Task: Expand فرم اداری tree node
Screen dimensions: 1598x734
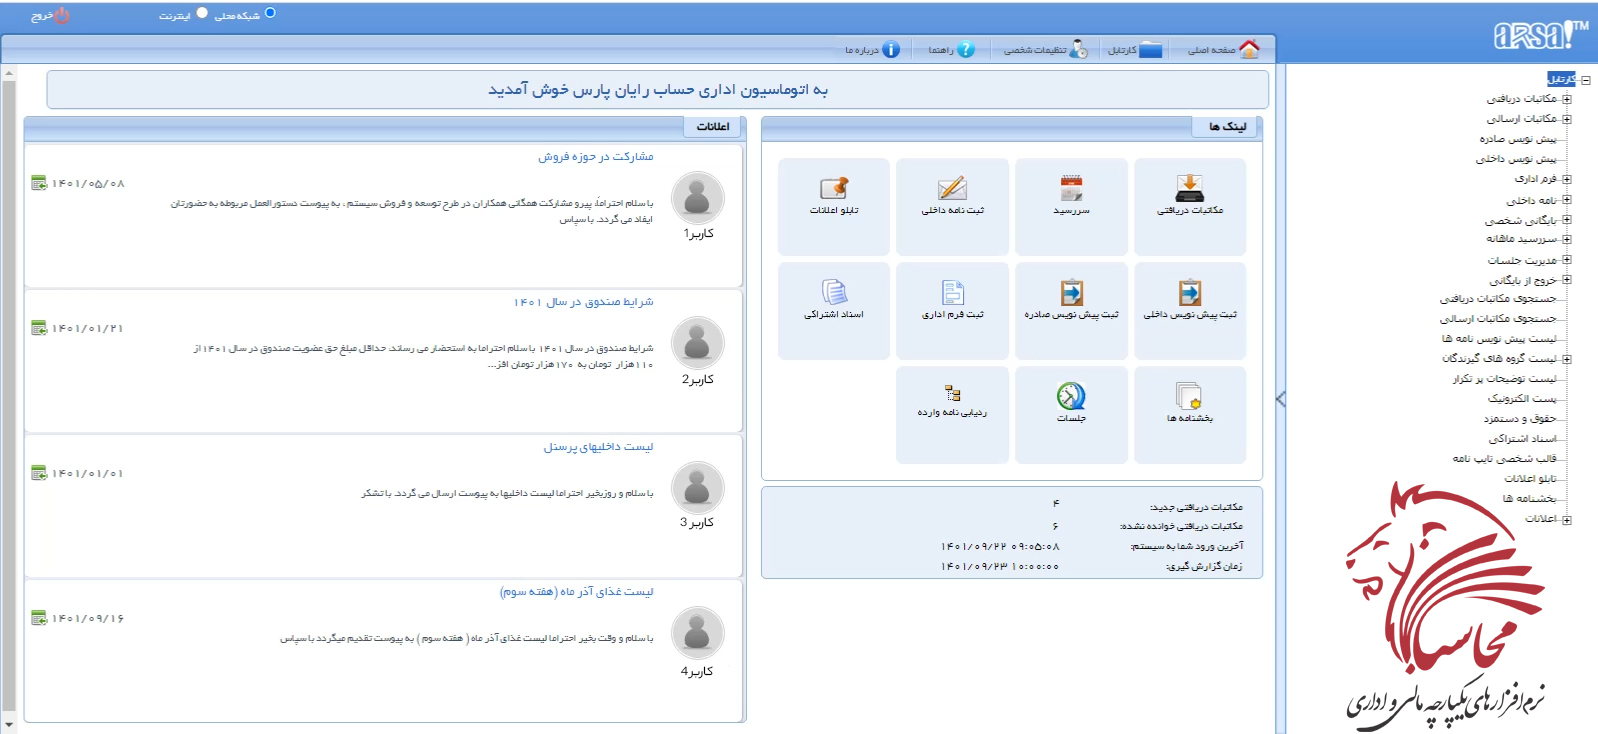Action: pyautogui.click(x=1567, y=179)
